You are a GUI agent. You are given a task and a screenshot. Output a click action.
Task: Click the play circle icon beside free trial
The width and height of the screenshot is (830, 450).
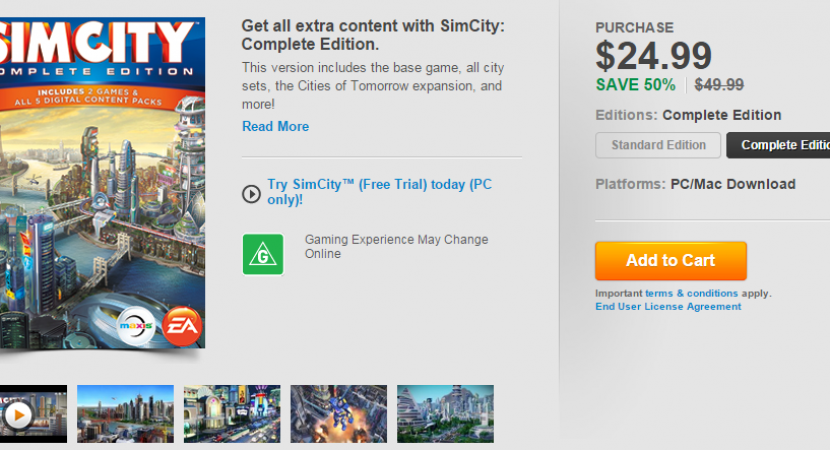click(x=252, y=193)
